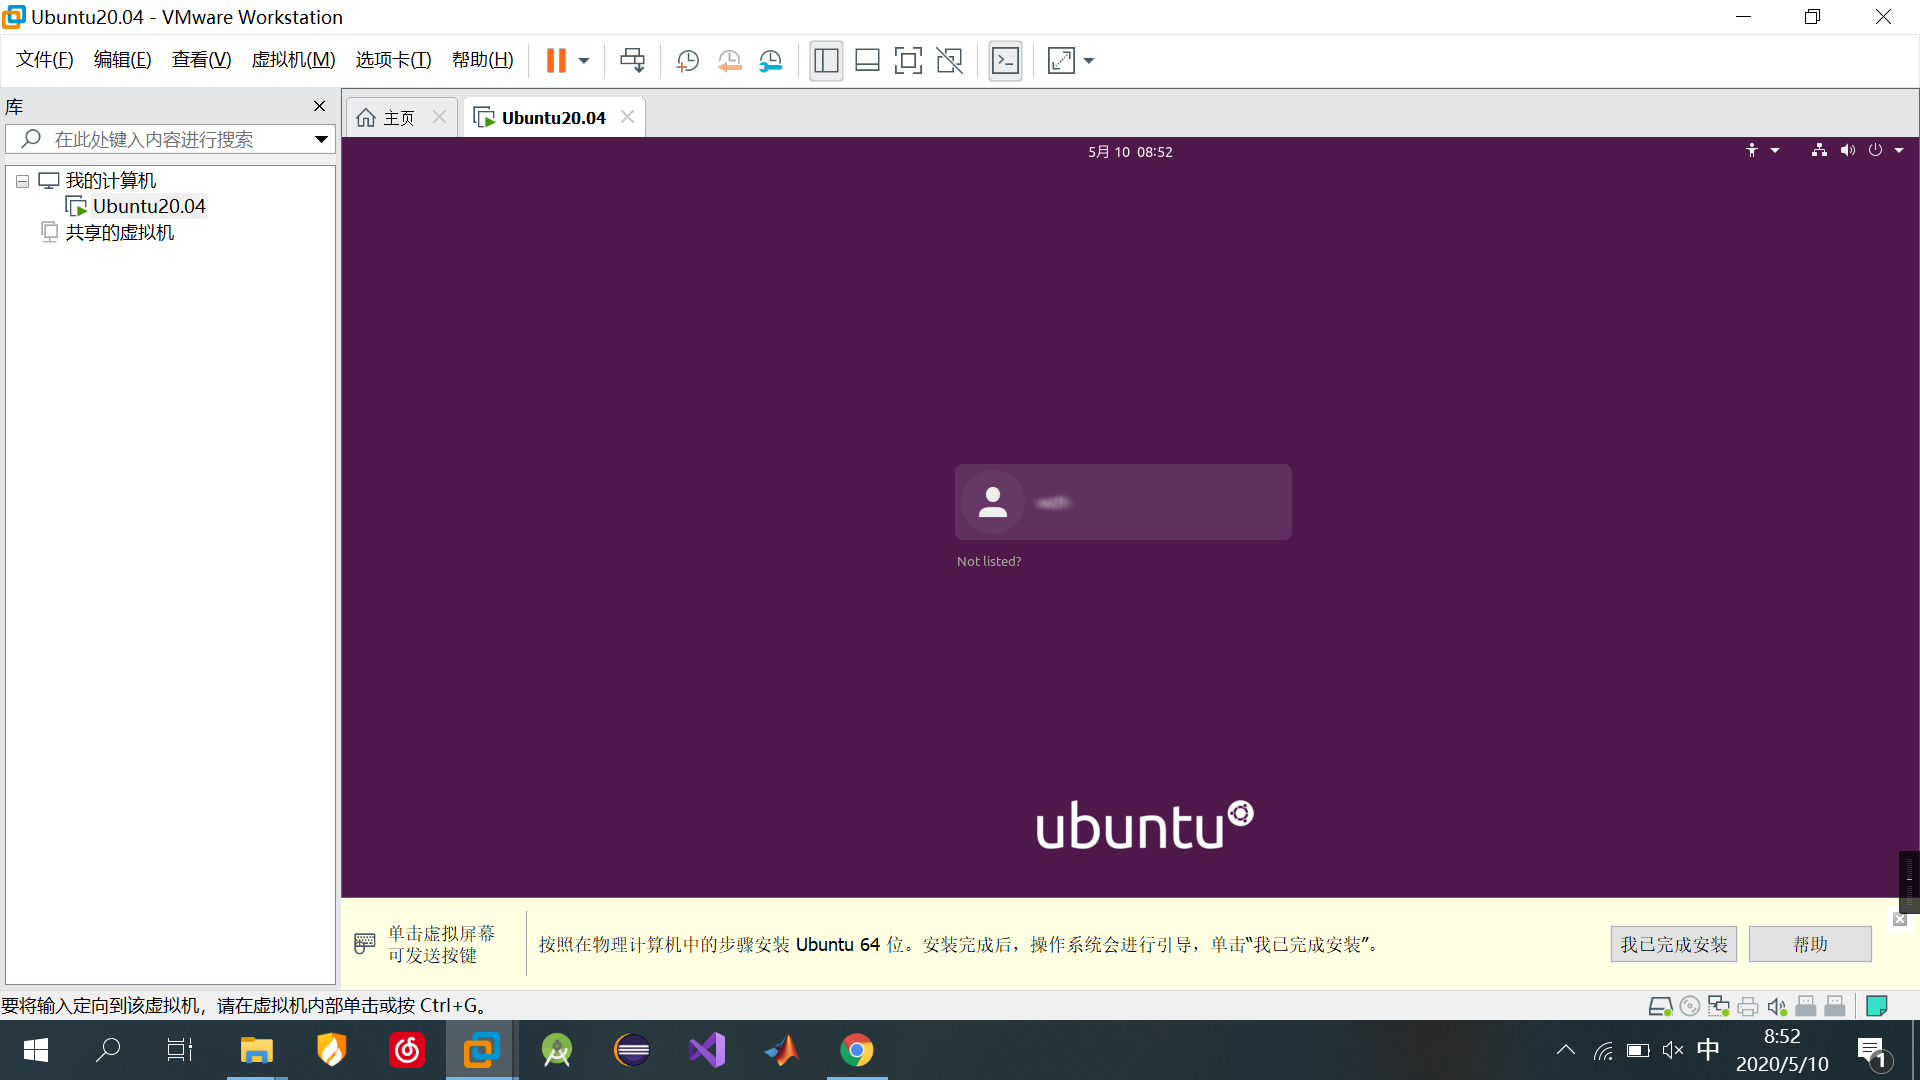Image resolution: width=1920 pixels, height=1080 pixels.
Task: Toggle the thumbnail bar
Action: [x=867, y=60]
